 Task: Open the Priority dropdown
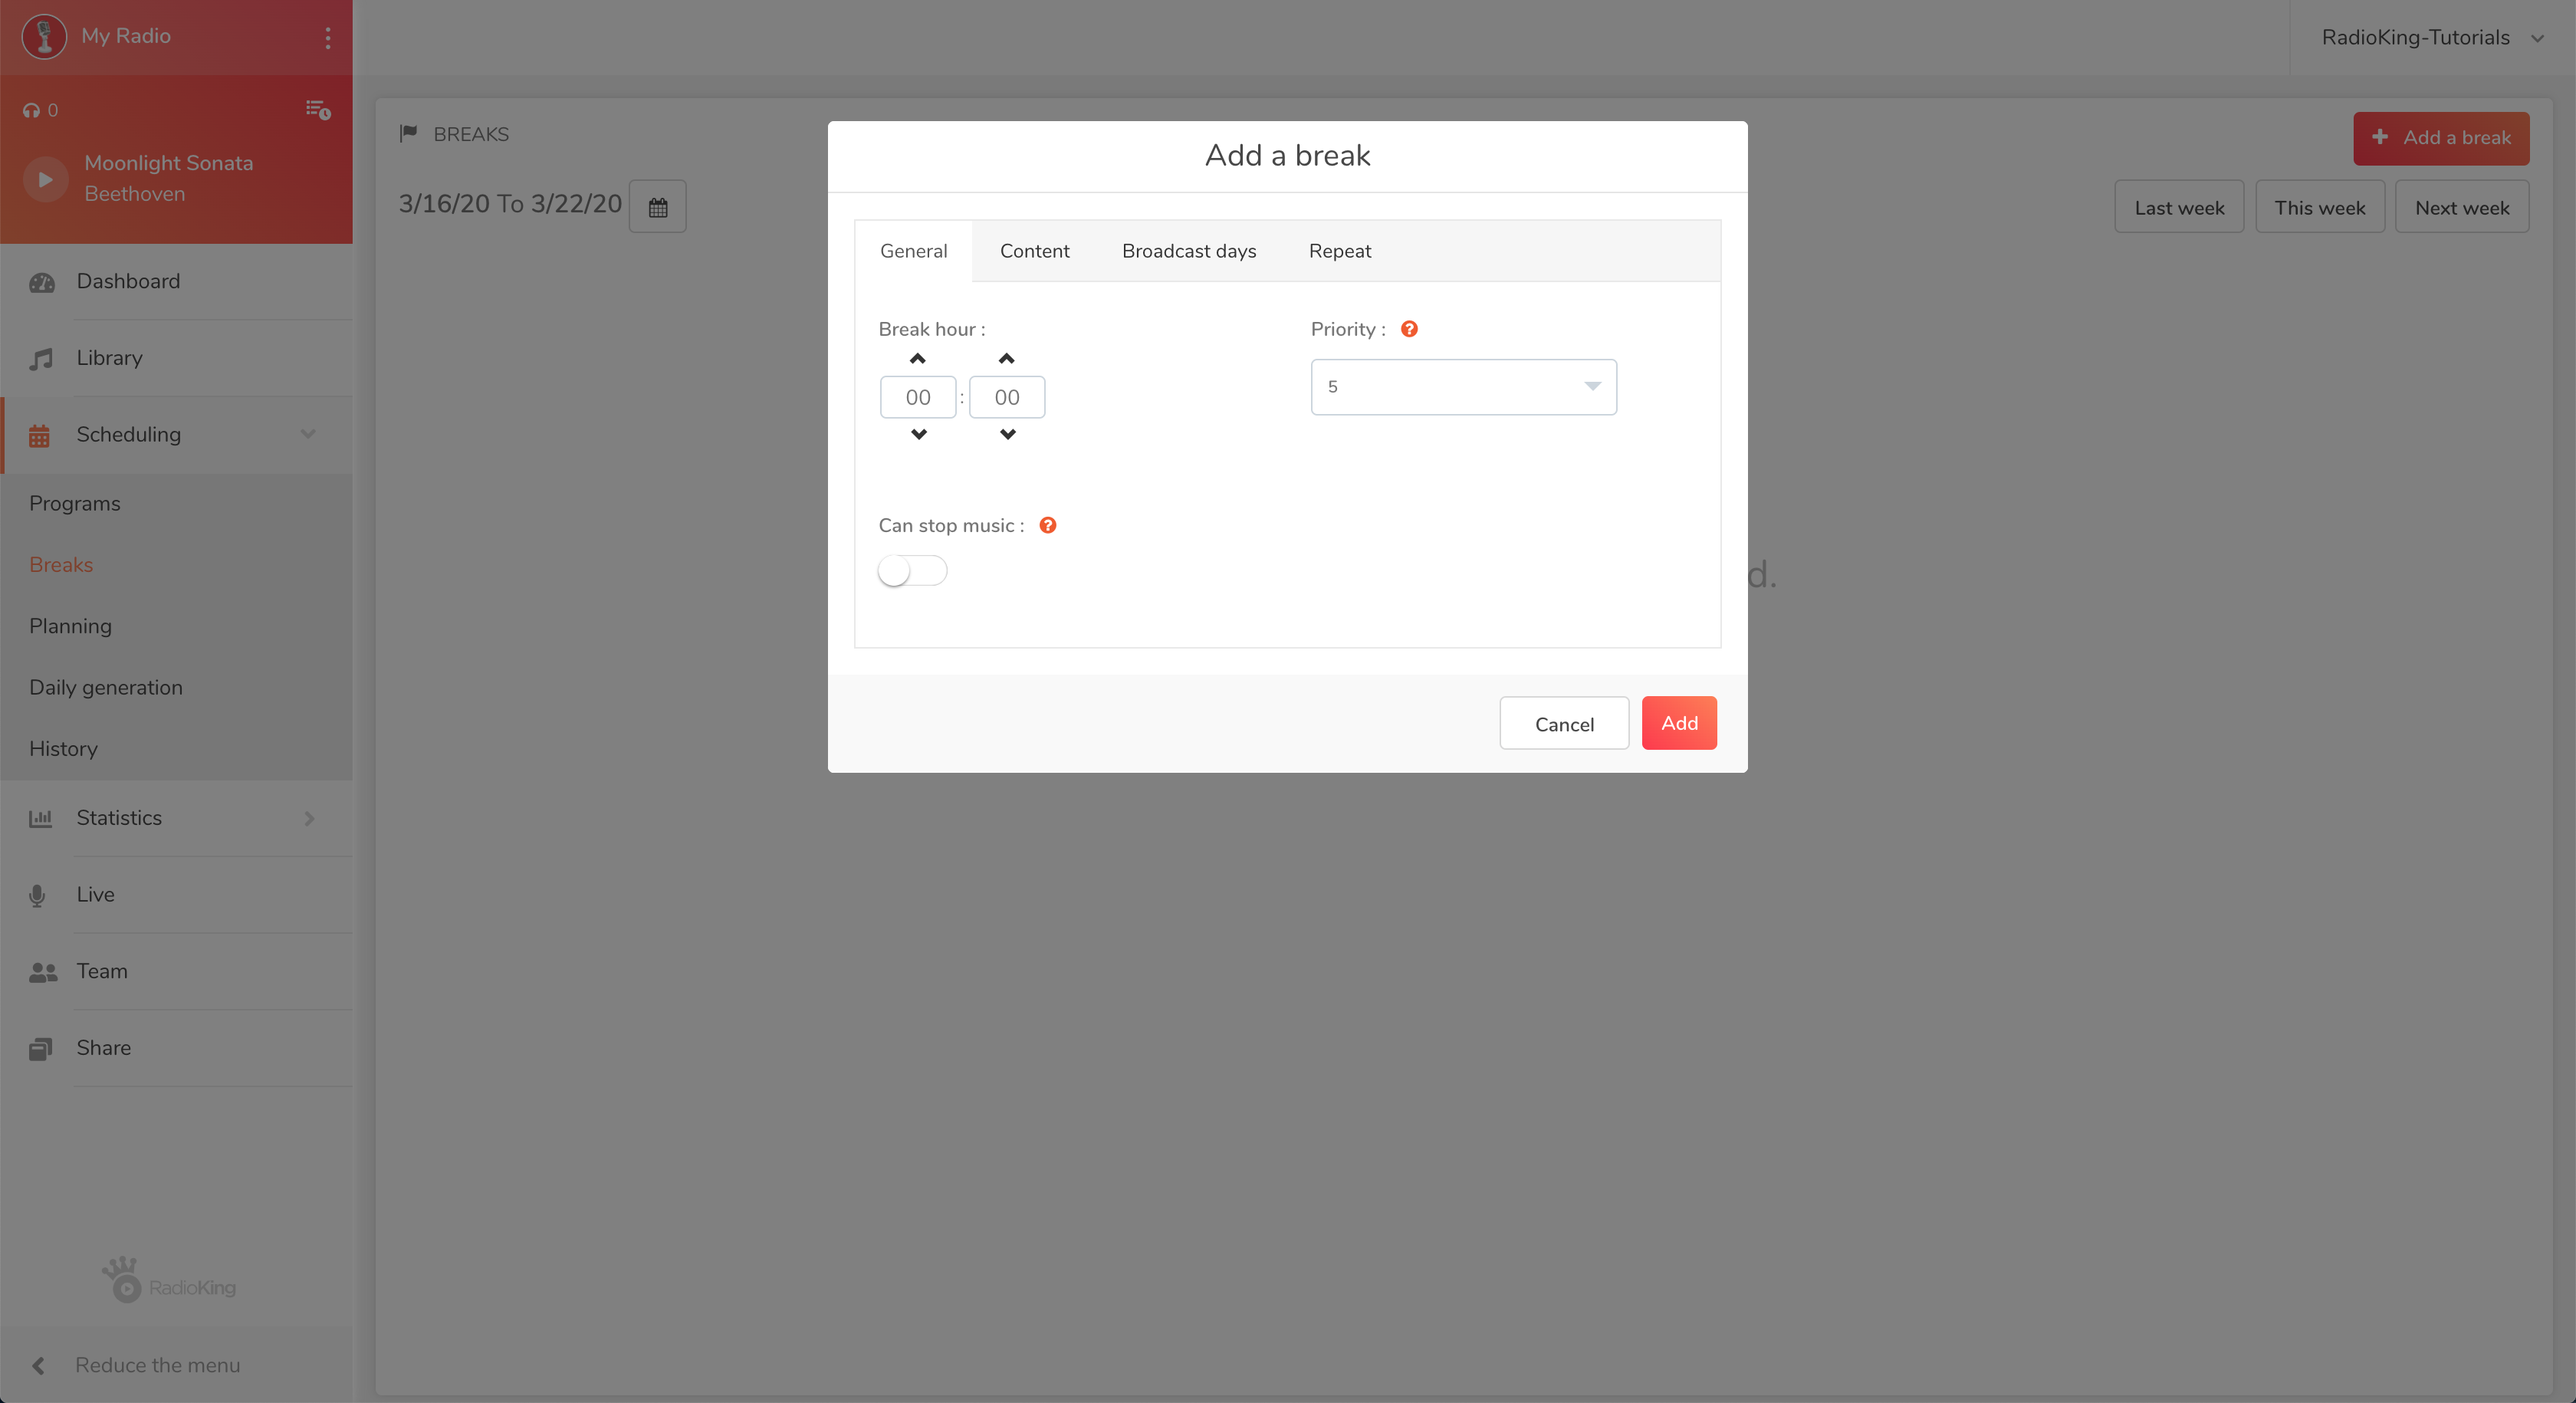(x=1463, y=387)
